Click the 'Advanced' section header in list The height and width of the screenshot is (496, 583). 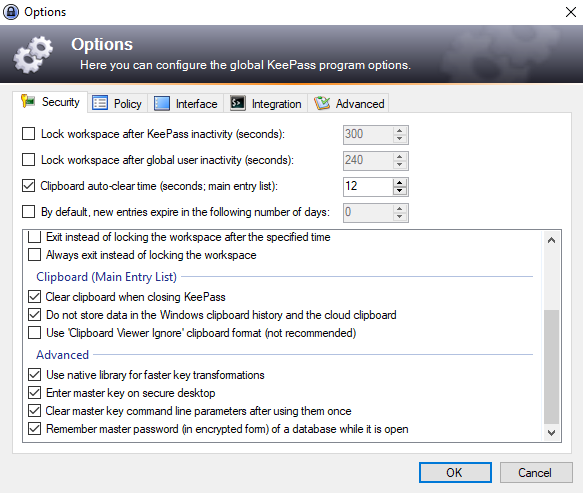62,355
